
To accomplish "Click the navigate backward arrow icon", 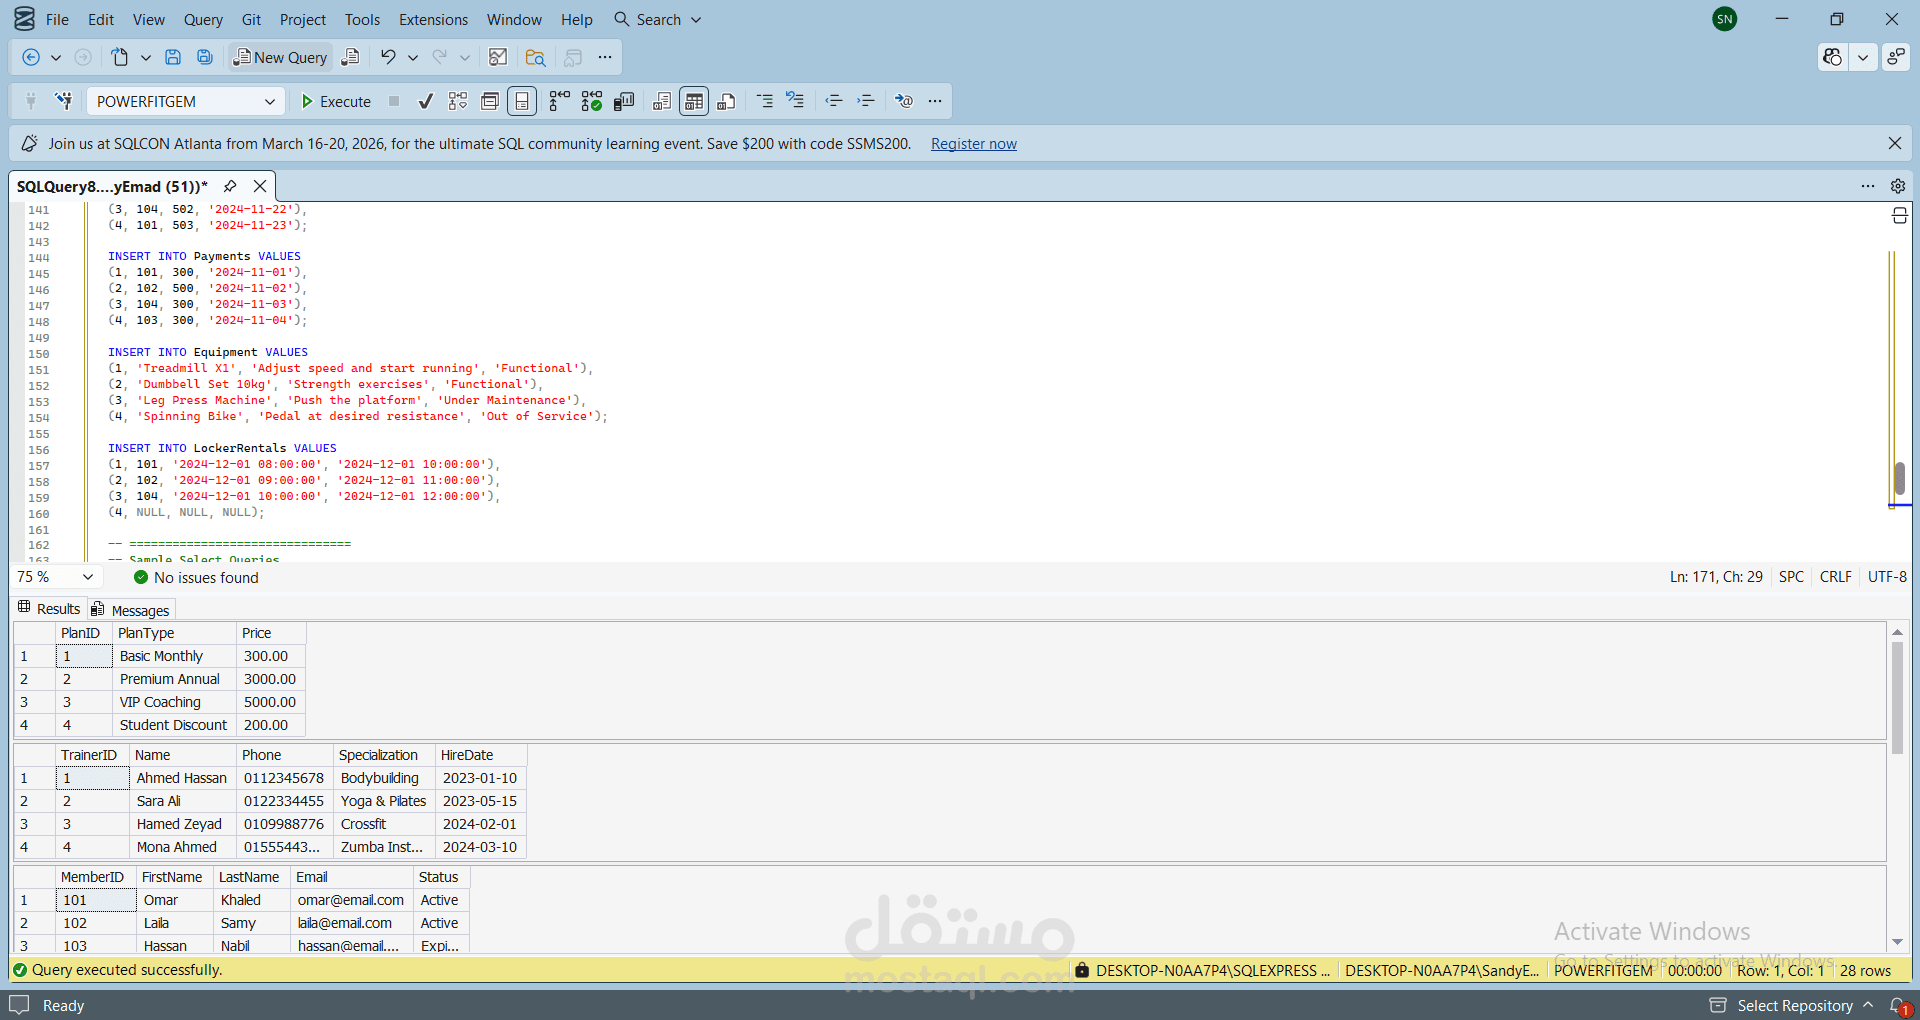I will [x=31, y=57].
